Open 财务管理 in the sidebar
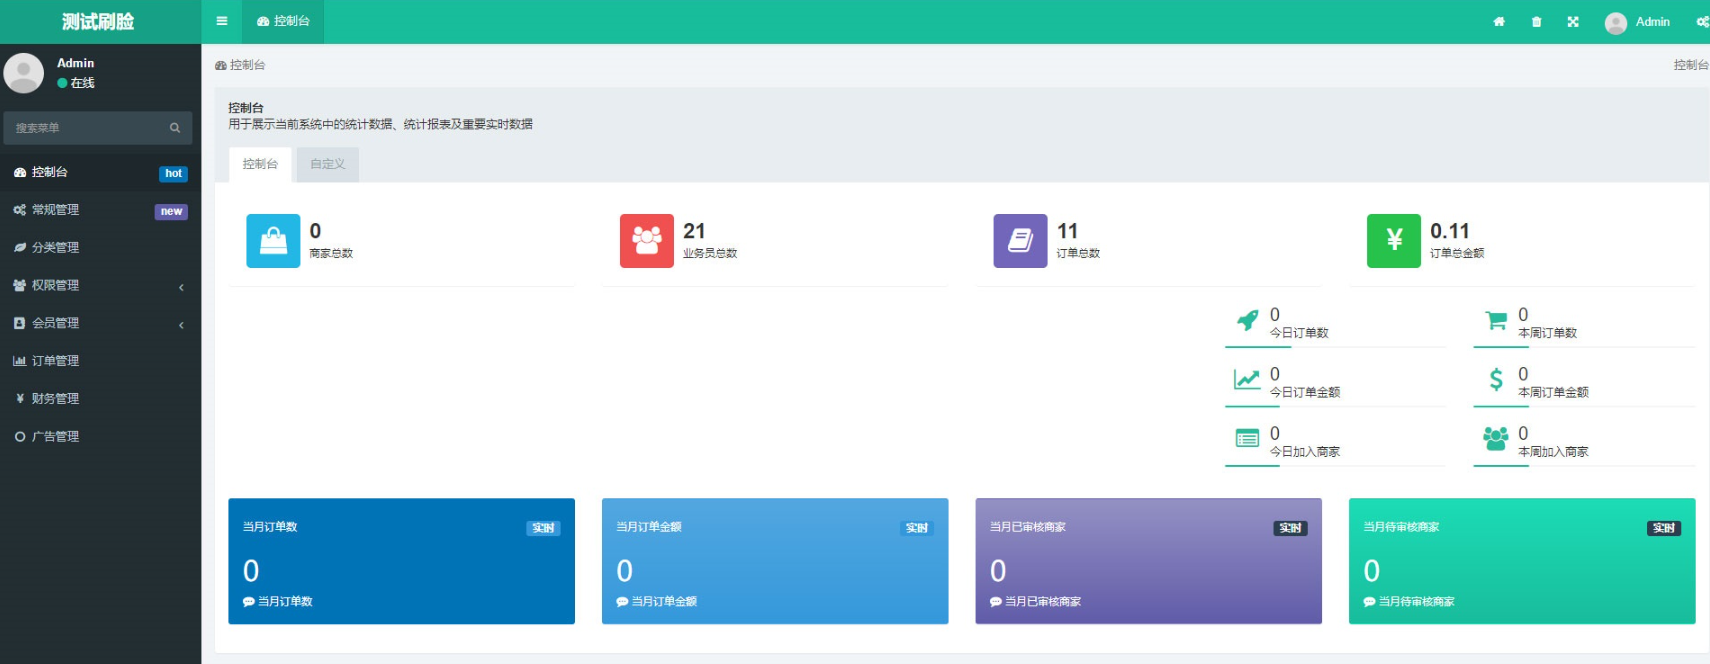 55,399
